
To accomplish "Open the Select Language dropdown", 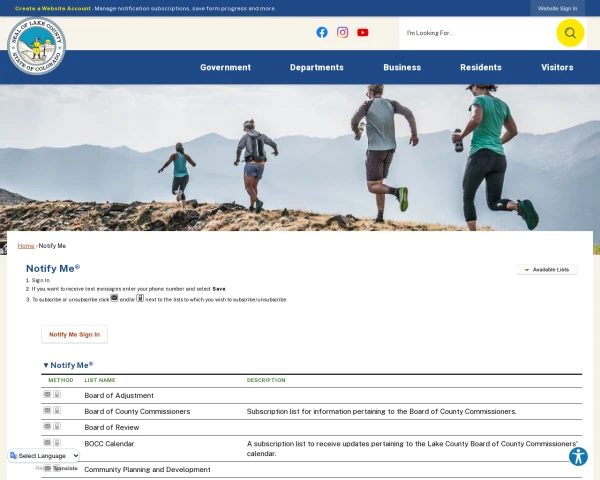I will (44, 456).
